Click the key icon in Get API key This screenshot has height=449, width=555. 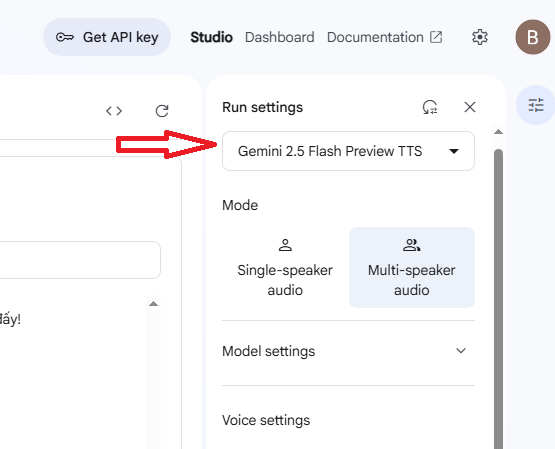pyautogui.click(x=65, y=37)
